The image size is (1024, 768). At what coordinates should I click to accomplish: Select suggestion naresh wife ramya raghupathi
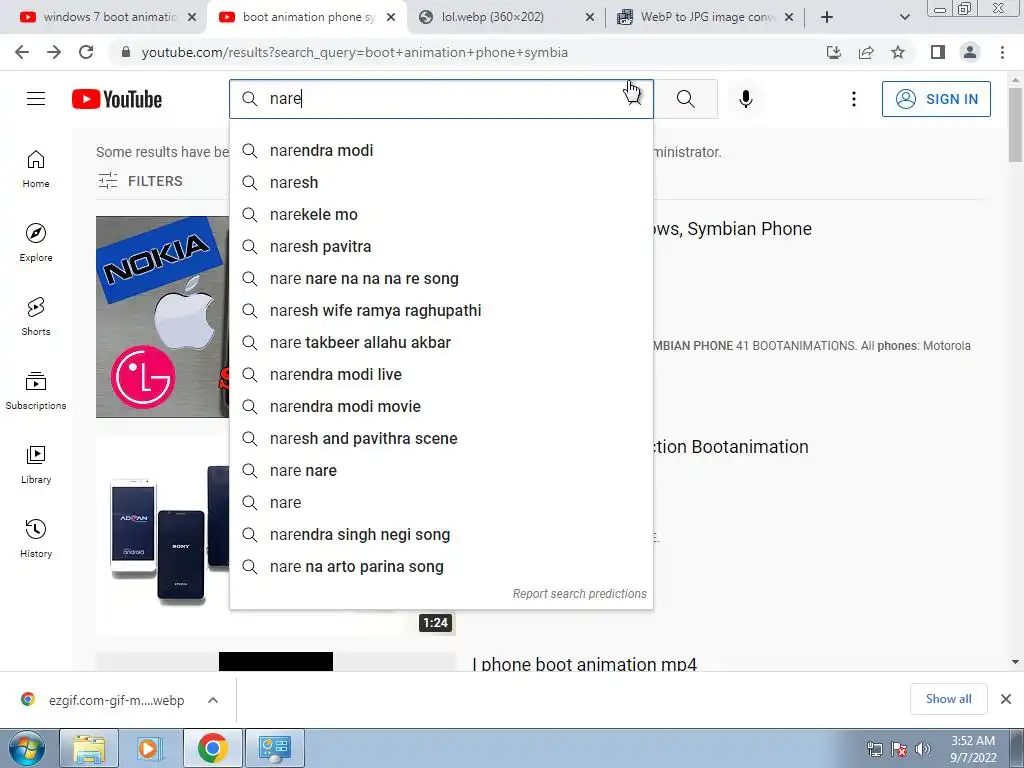coord(441,310)
